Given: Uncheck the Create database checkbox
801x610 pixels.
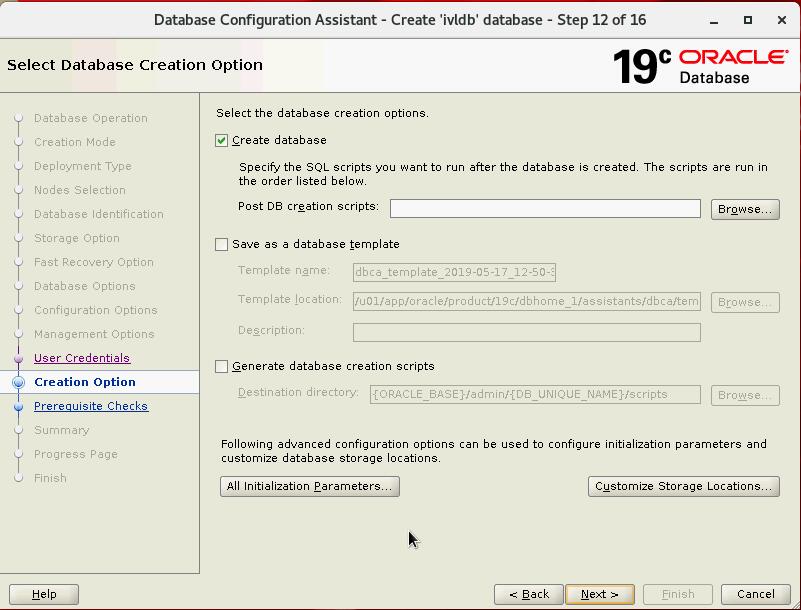Looking at the screenshot, I should click(x=222, y=141).
